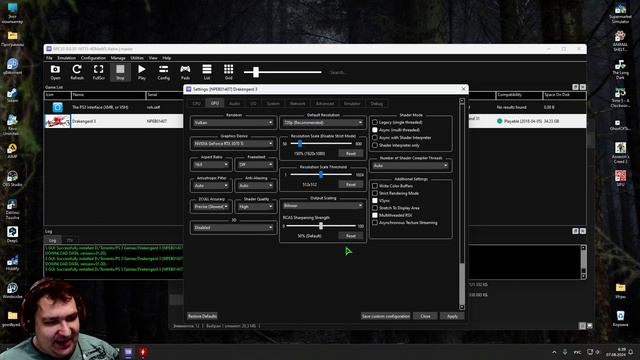
Task: Click the Stop toolbar icon
Action: 120,72
